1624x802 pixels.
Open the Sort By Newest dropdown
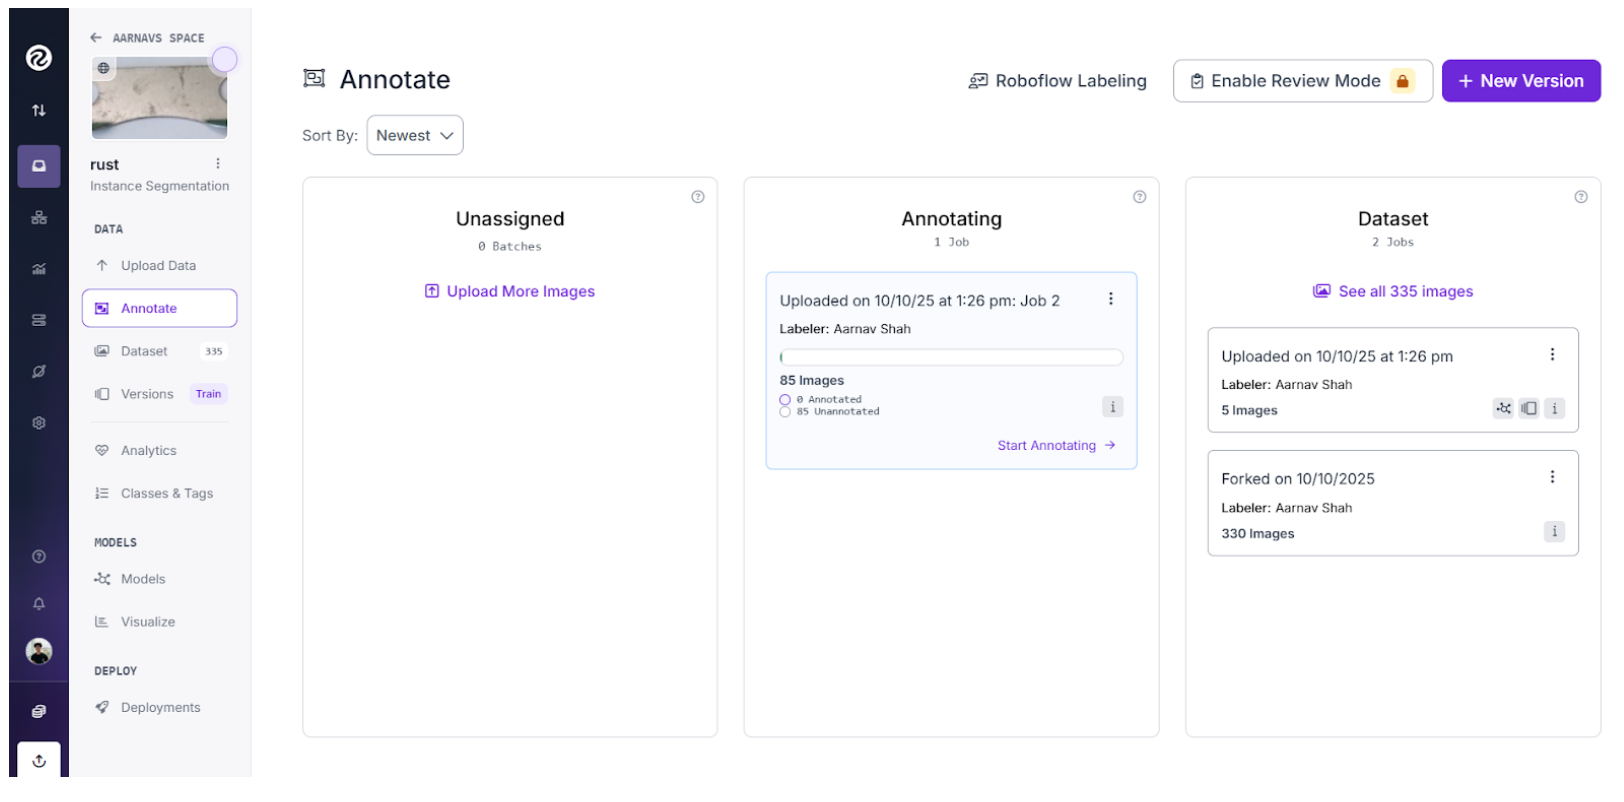tap(415, 136)
